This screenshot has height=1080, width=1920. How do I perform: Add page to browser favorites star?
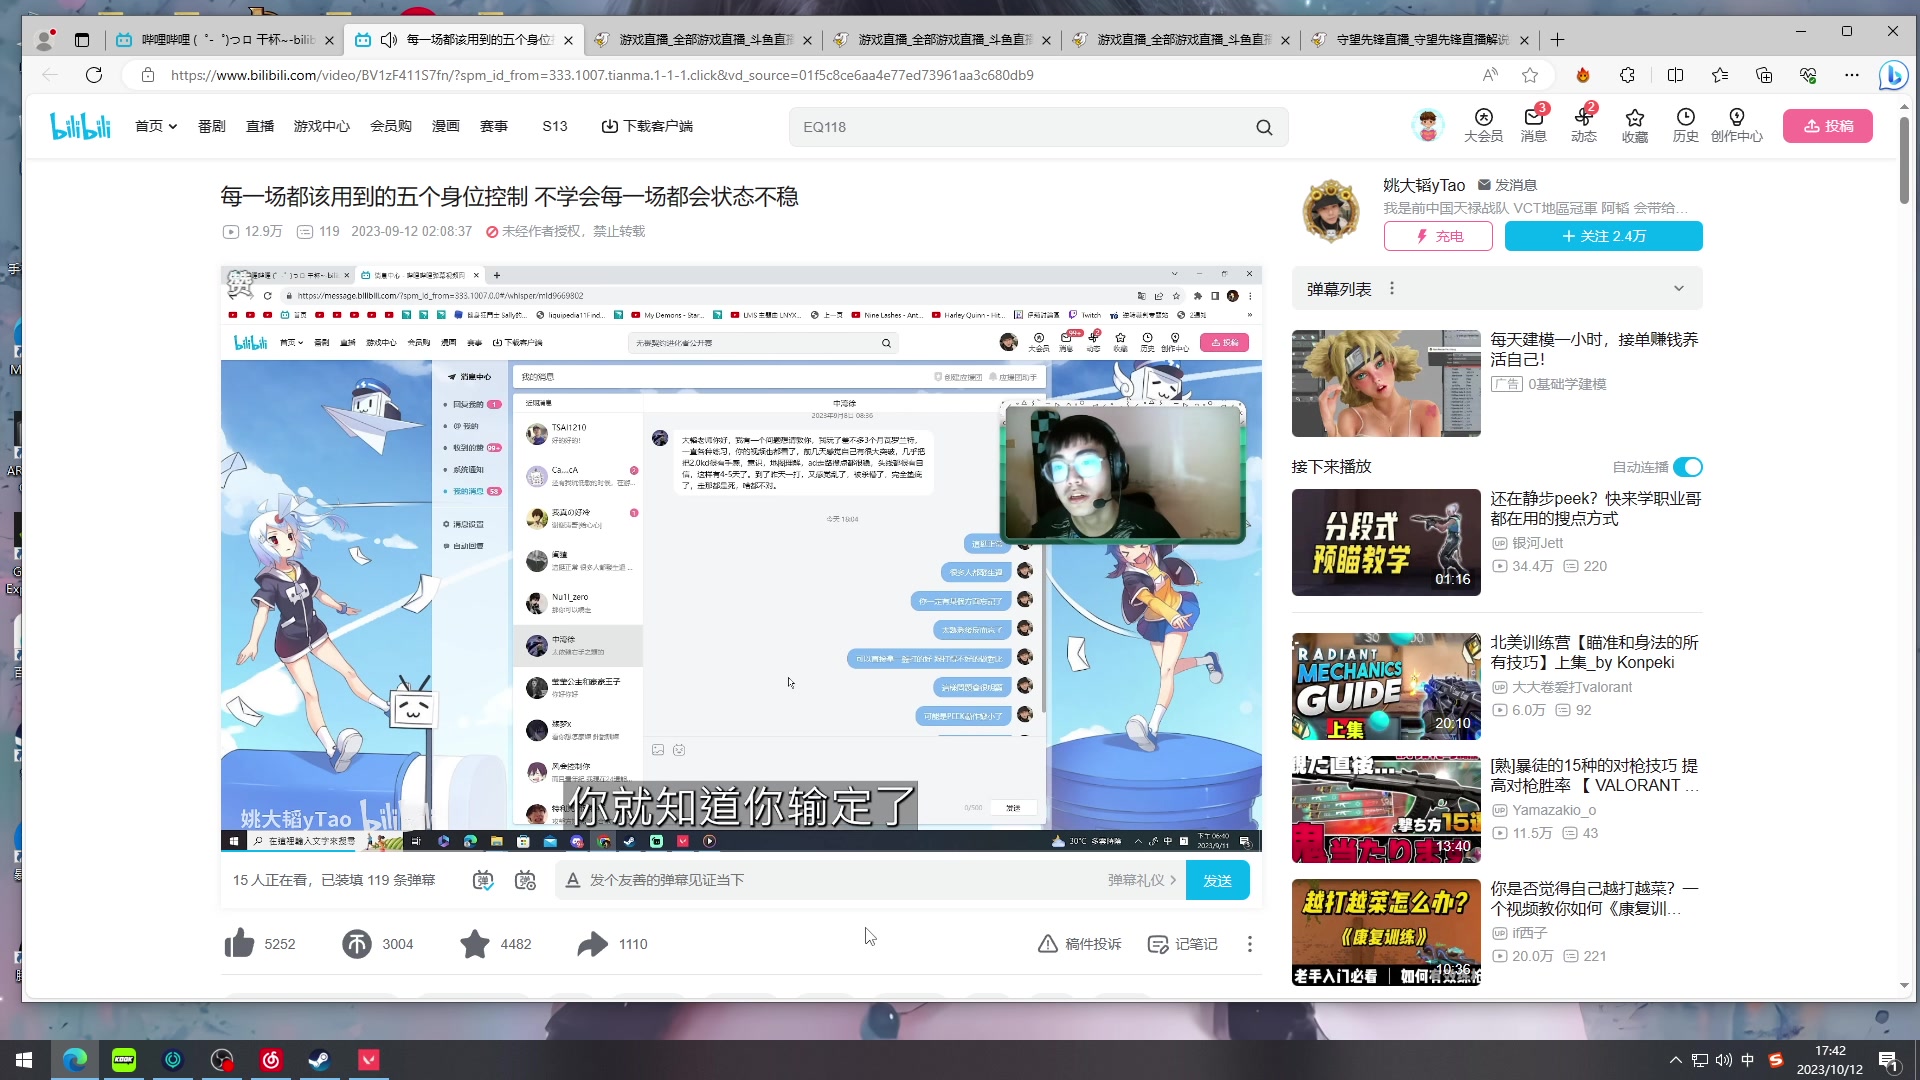(x=1530, y=75)
